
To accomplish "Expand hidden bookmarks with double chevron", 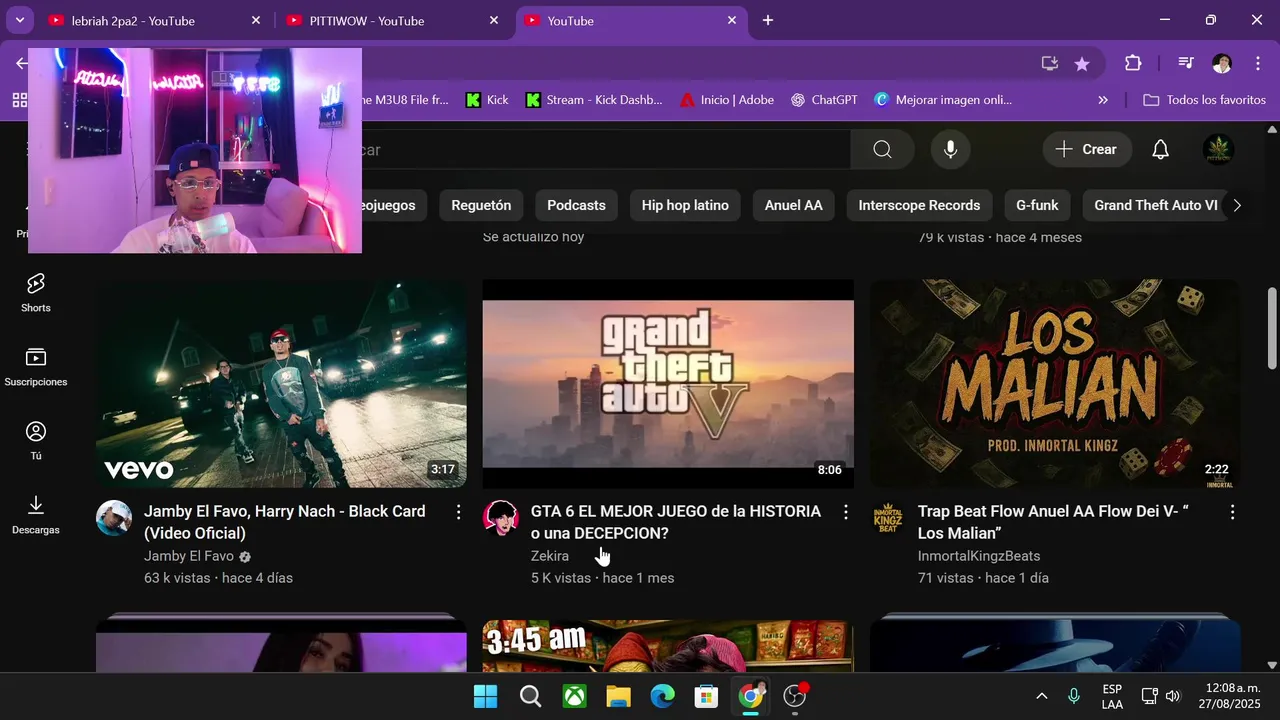I will click(x=1103, y=100).
